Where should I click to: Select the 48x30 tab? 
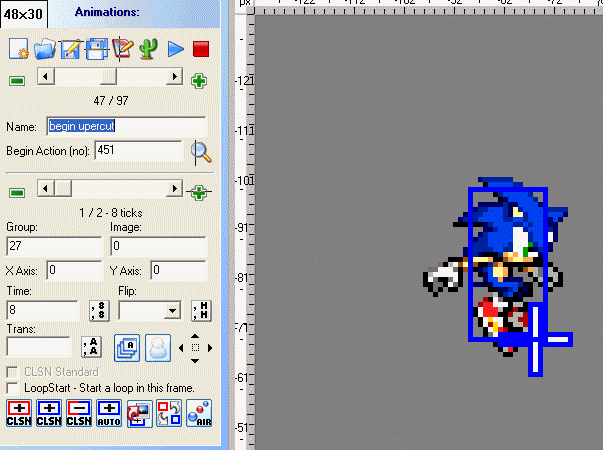[24, 14]
